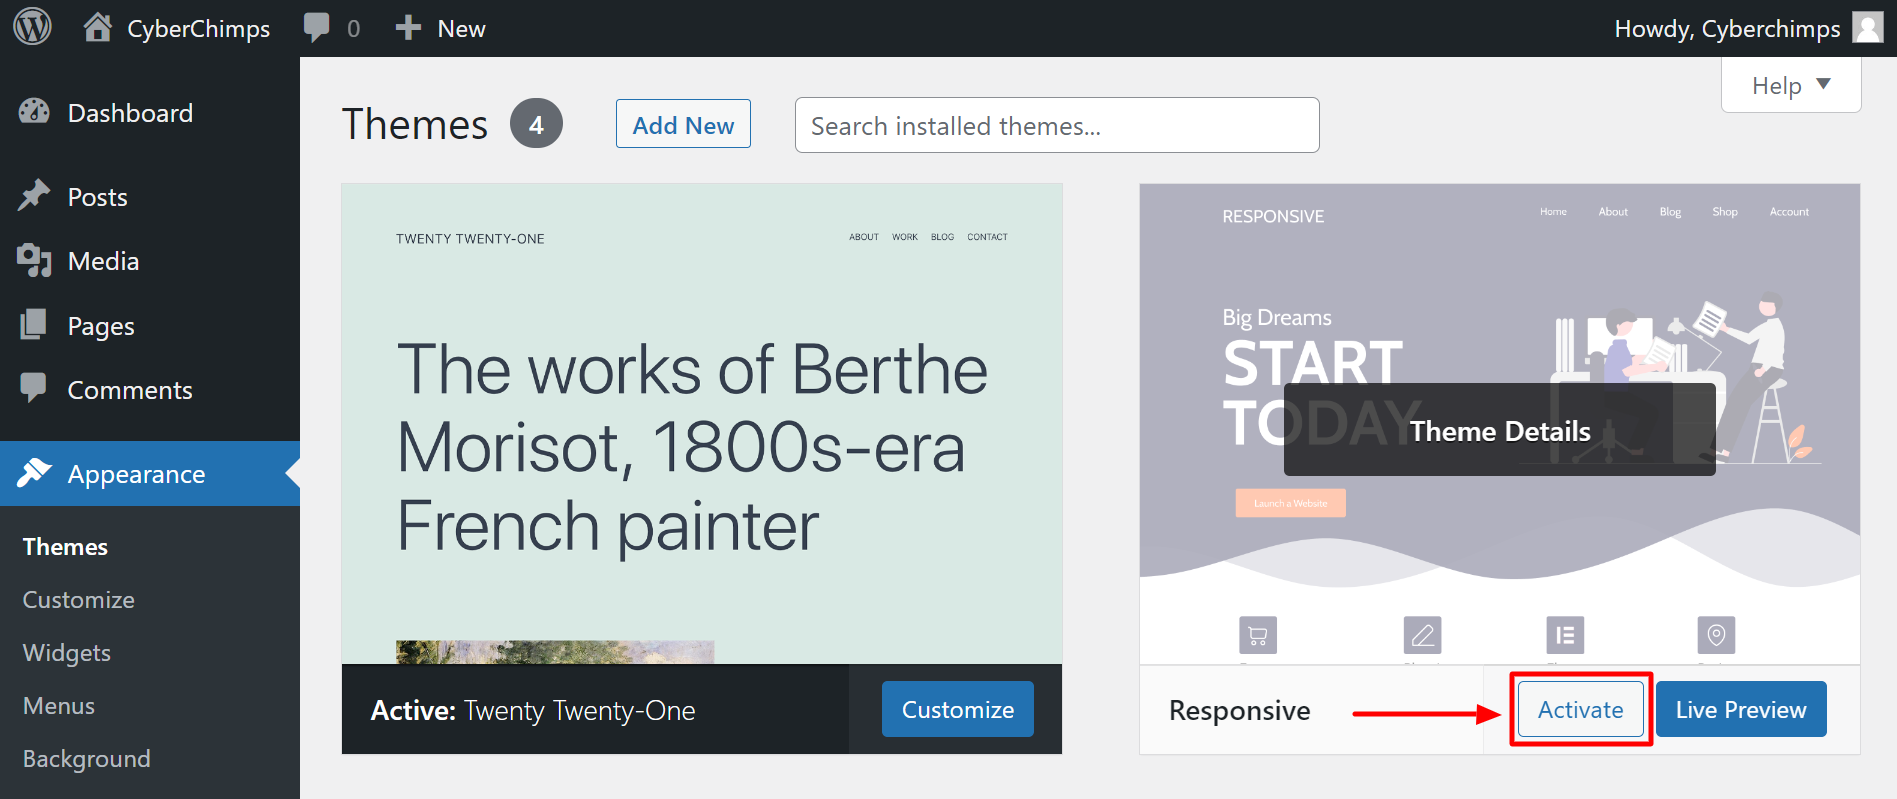Image resolution: width=1897 pixels, height=799 pixels.
Task: Click the Comments speech bubble sidebar icon
Action: pyautogui.click(x=34, y=388)
